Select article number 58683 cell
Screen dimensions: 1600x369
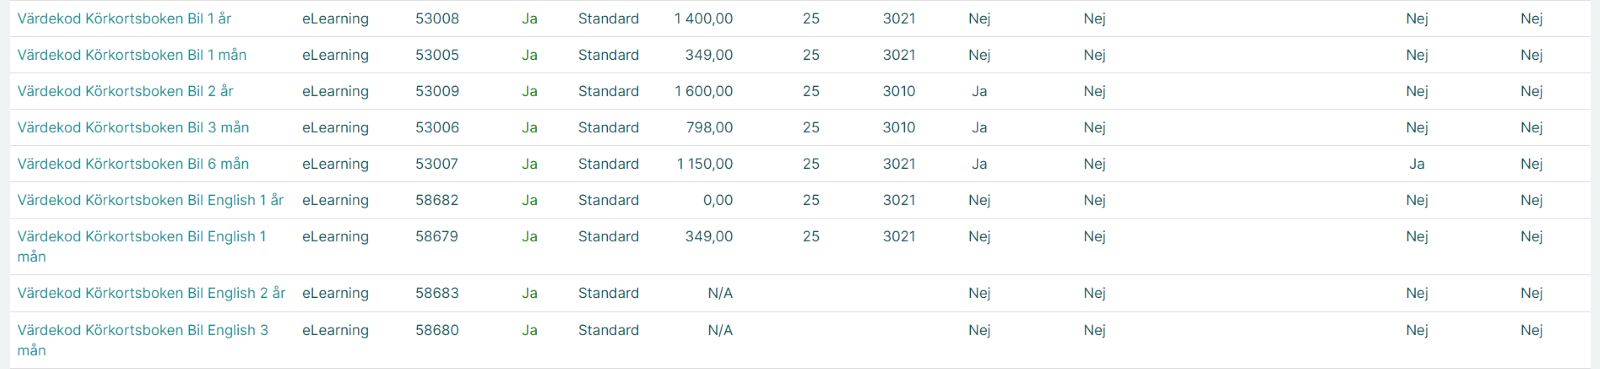pos(437,293)
